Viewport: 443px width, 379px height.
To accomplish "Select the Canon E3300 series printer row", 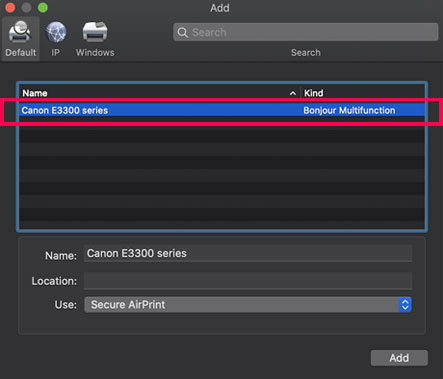I will tap(222, 110).
